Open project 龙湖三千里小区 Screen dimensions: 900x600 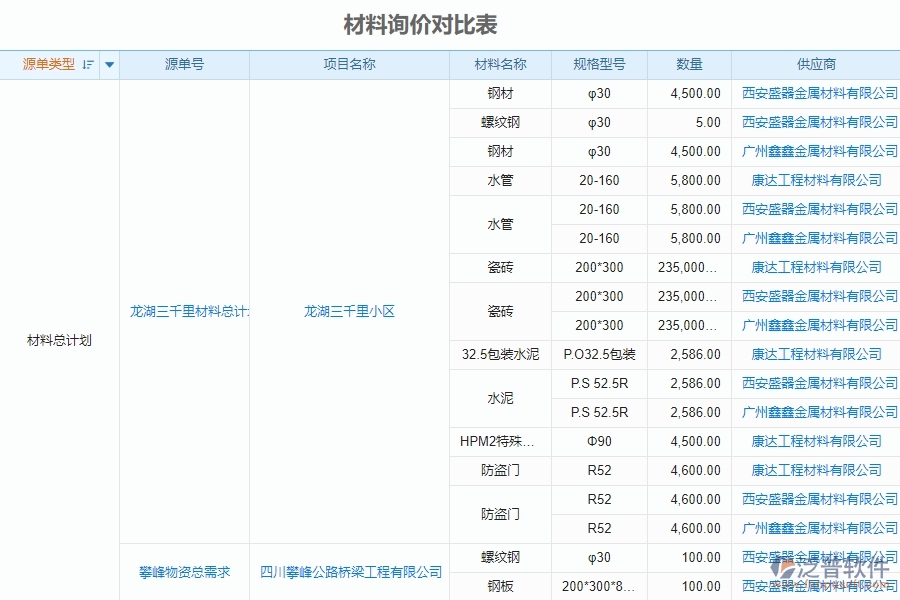[349, 311]
